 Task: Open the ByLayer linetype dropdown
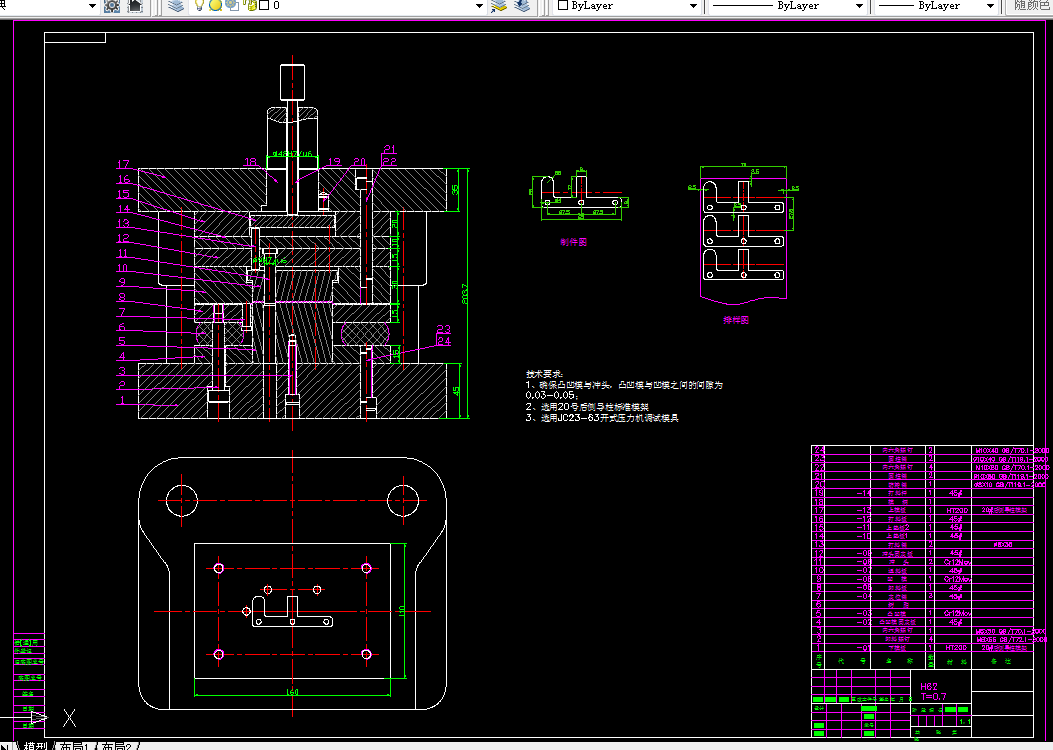tap(859, 6)
